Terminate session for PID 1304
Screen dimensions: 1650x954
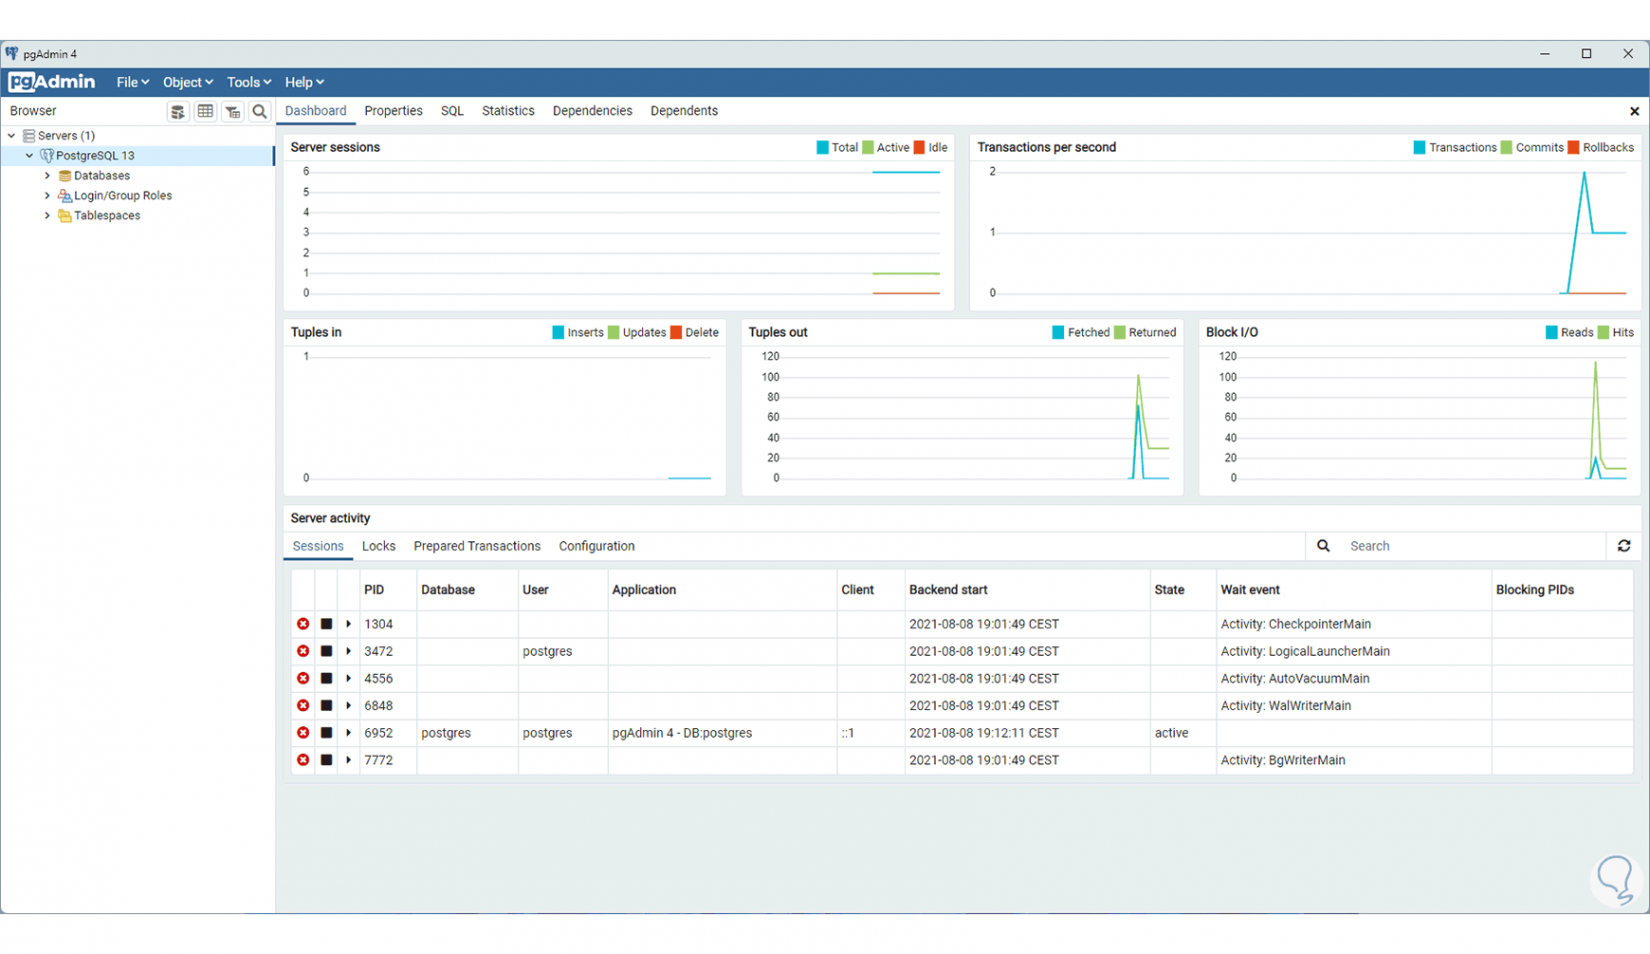[x=303, y=624]
